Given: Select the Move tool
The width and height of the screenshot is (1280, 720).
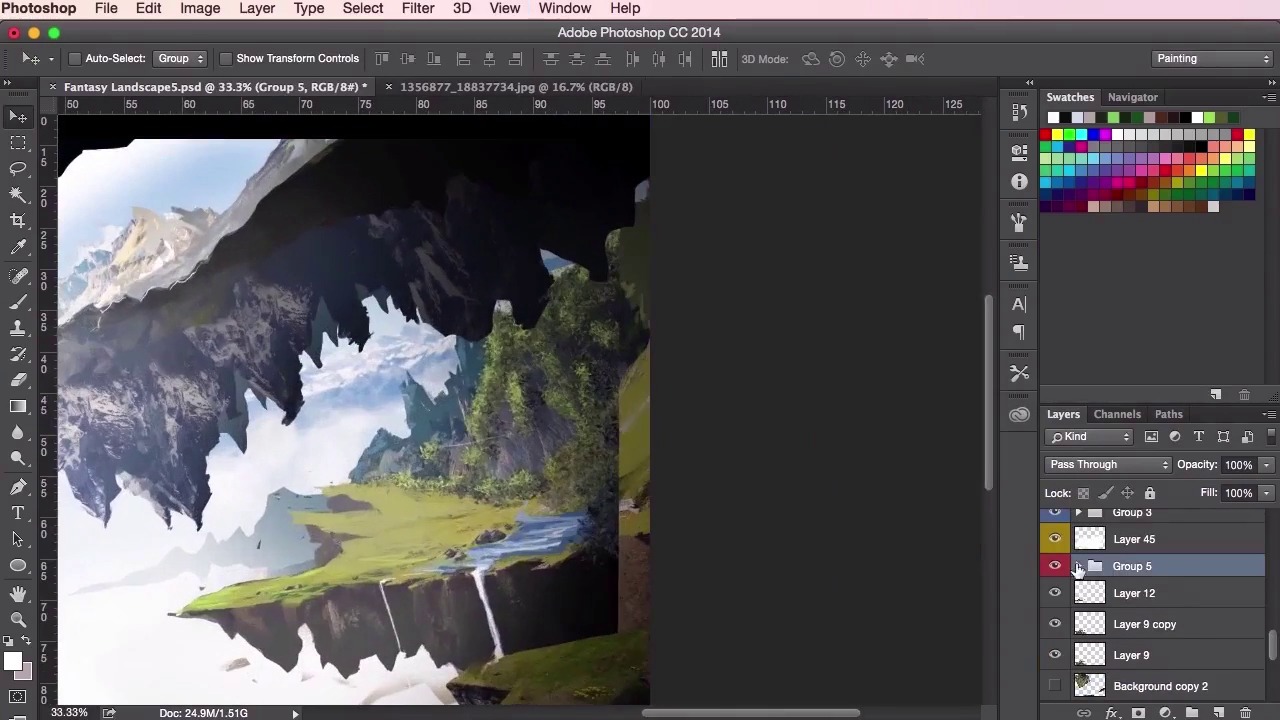Looking at the screenshot, I should [18, 117].
